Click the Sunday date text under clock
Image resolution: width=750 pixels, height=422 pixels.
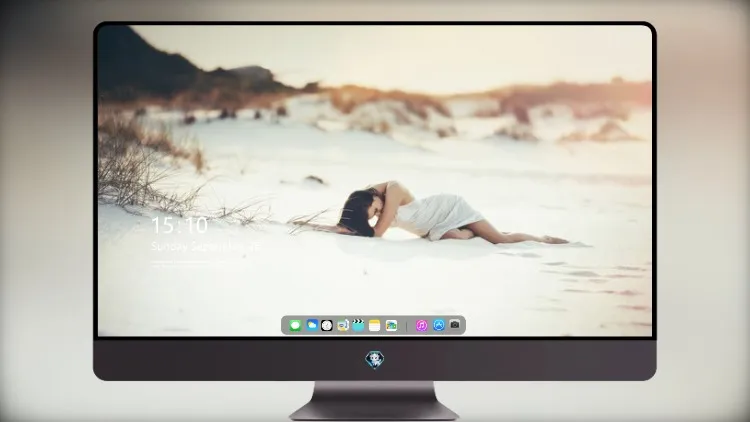[206, 246]
